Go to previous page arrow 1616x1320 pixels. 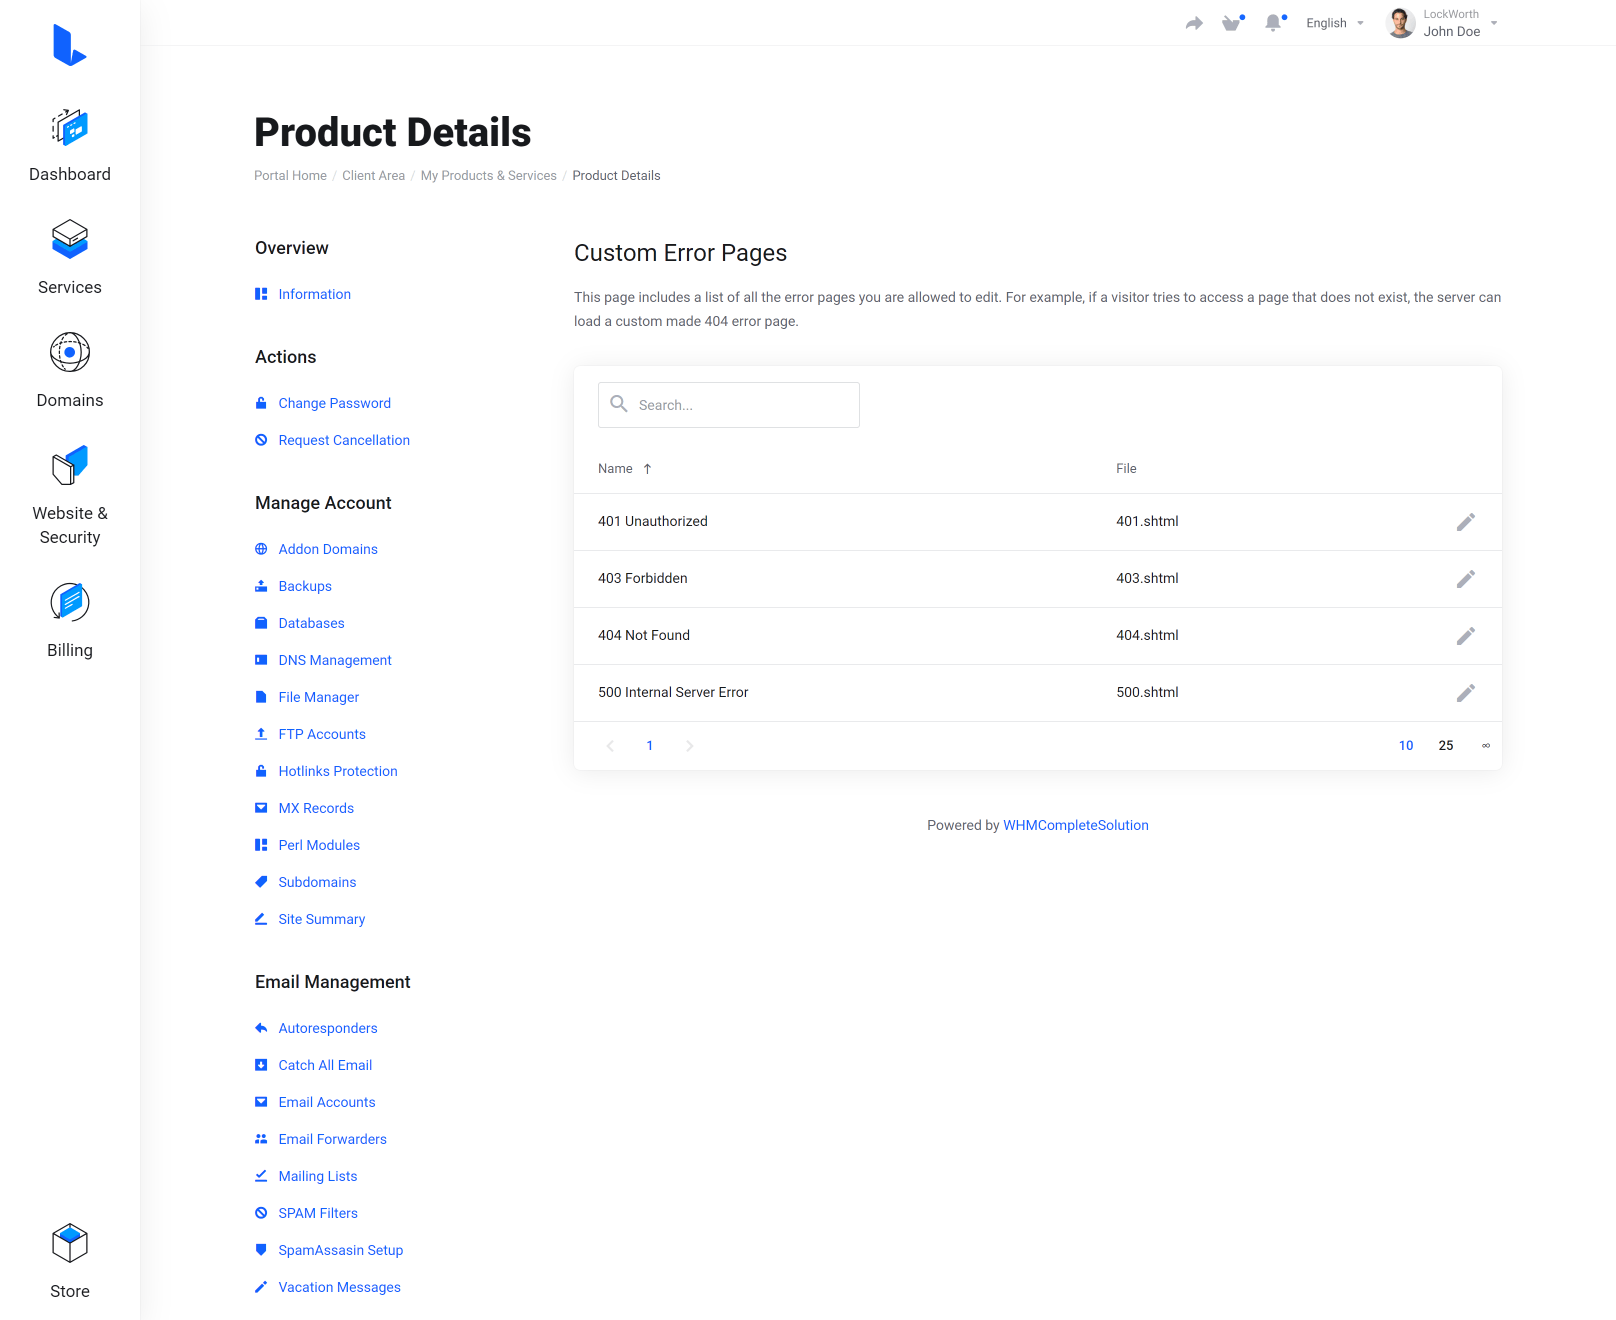(x=610, y=746)
